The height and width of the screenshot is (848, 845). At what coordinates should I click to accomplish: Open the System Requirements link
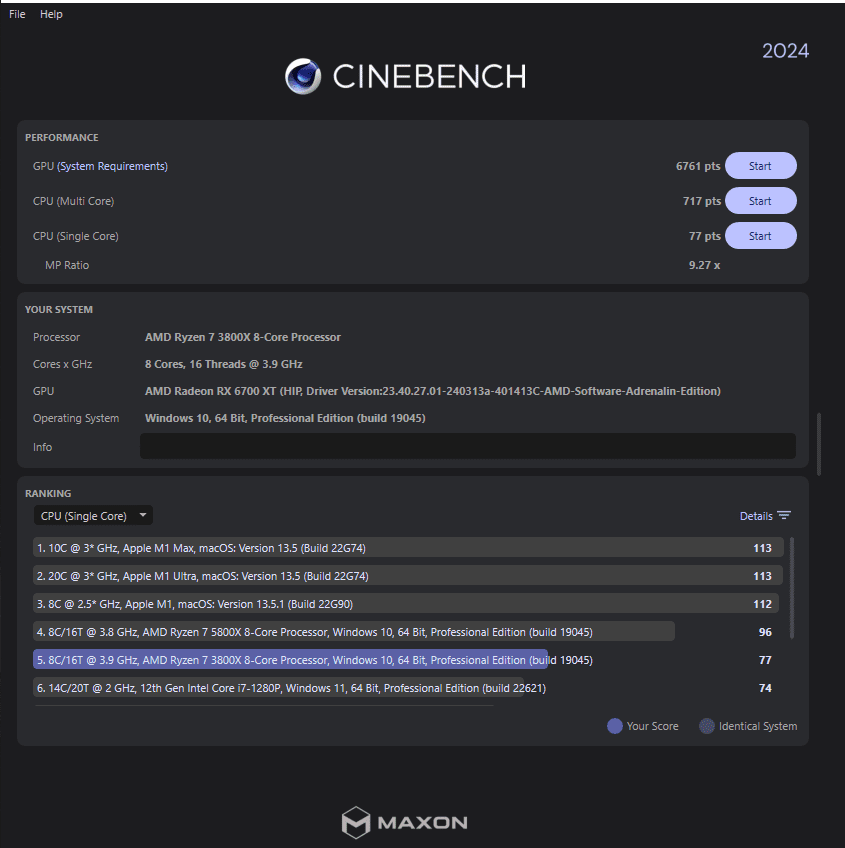[112, 166]
